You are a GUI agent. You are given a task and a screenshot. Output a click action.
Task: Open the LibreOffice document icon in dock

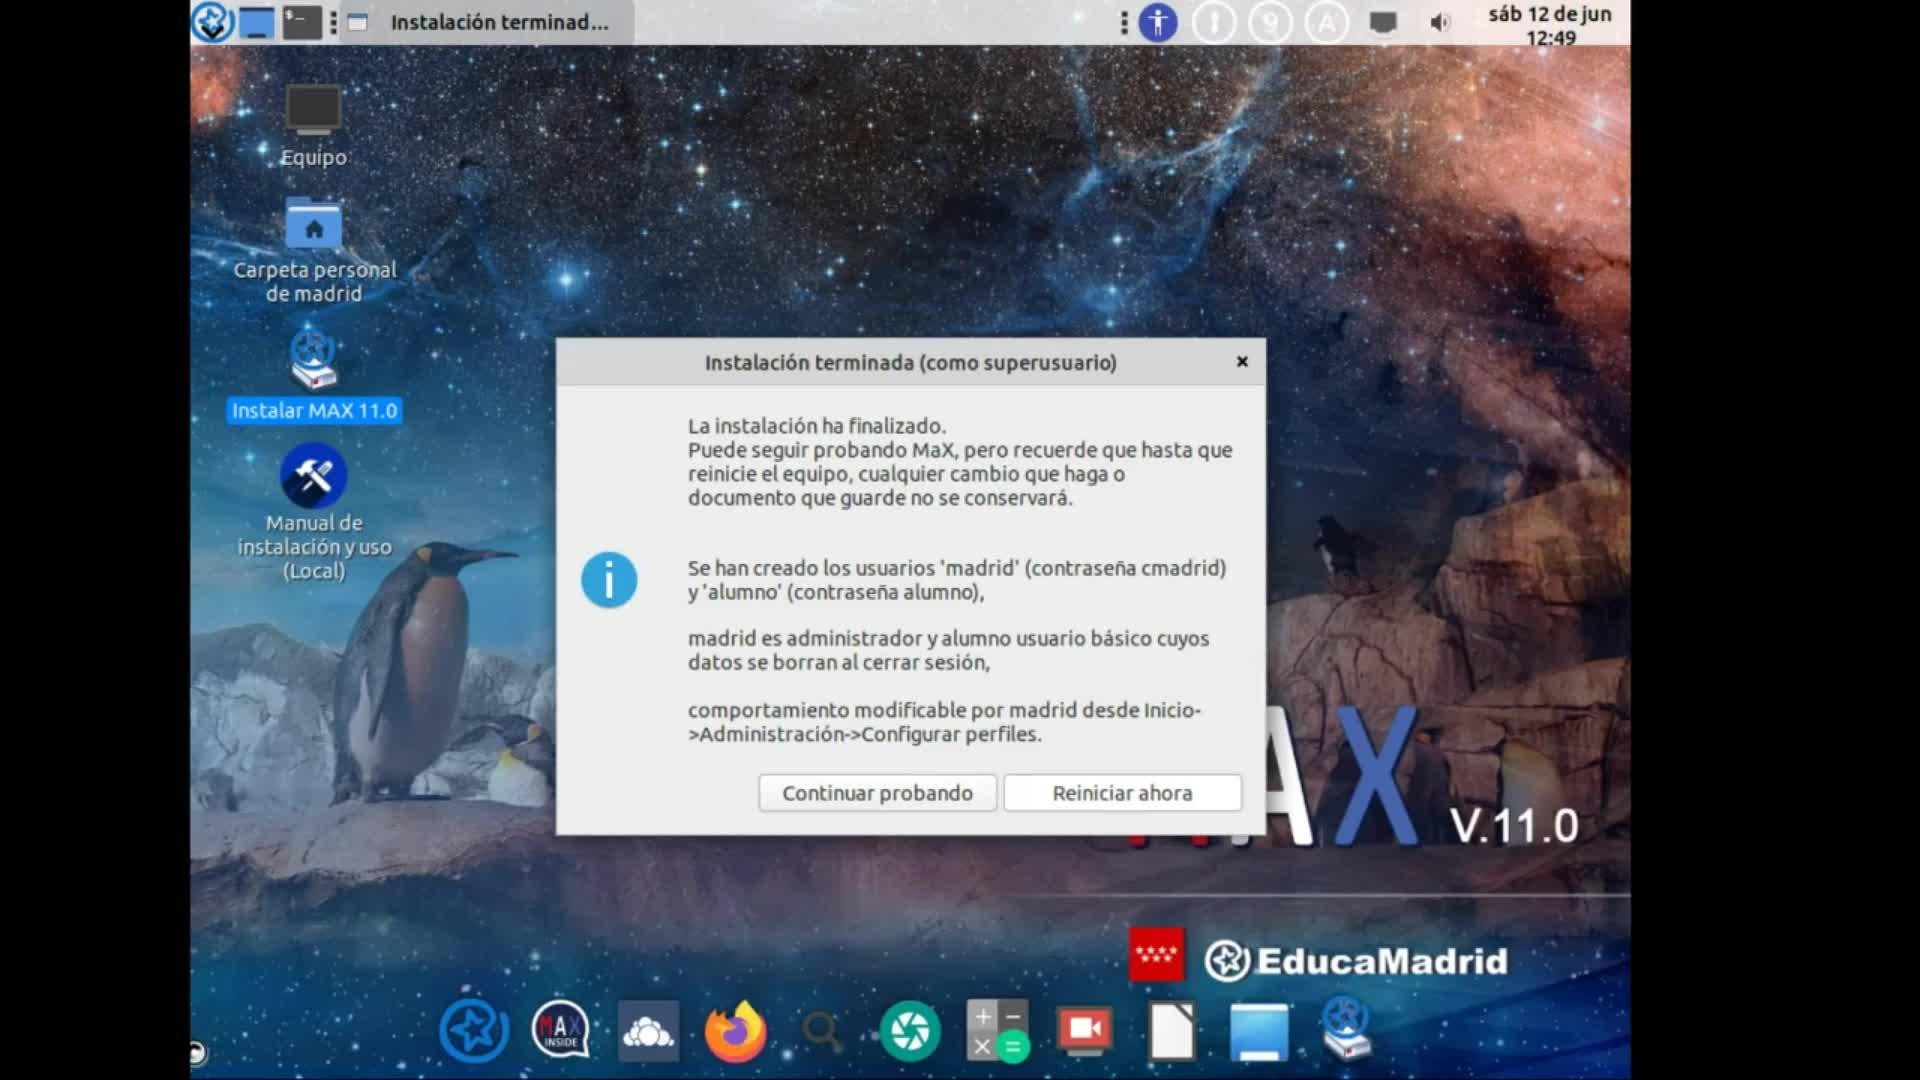1172,1031
